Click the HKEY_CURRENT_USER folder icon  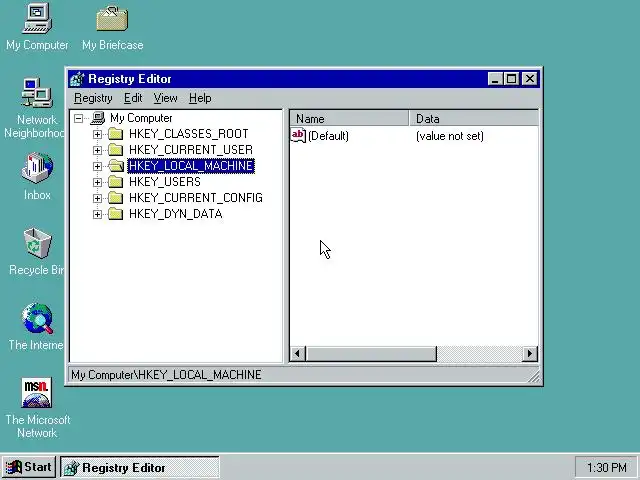click(x=116, y=150)
